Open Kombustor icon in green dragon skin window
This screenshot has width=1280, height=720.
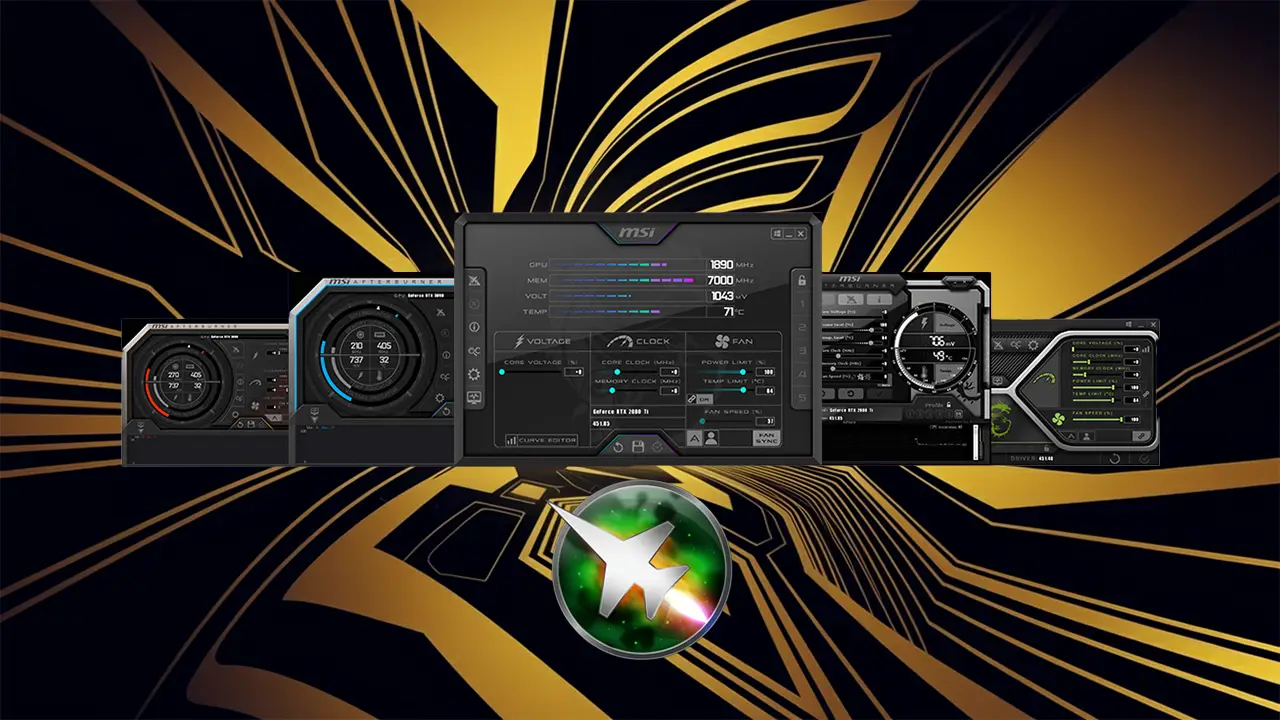pos(998,345)
